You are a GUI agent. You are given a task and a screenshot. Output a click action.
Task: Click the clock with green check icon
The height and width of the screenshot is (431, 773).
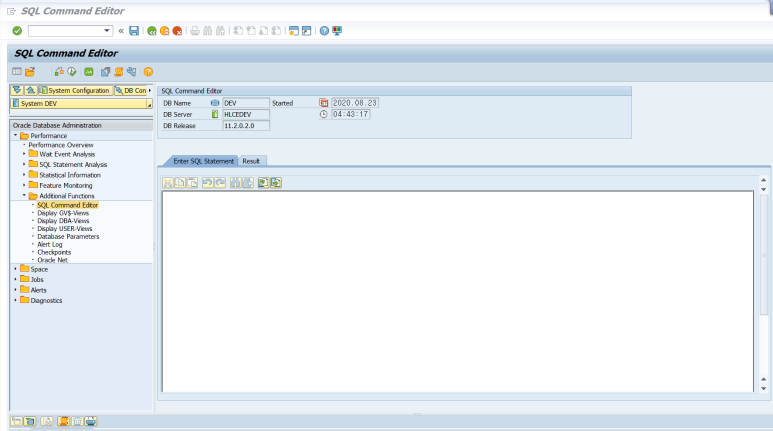(72, 72)
